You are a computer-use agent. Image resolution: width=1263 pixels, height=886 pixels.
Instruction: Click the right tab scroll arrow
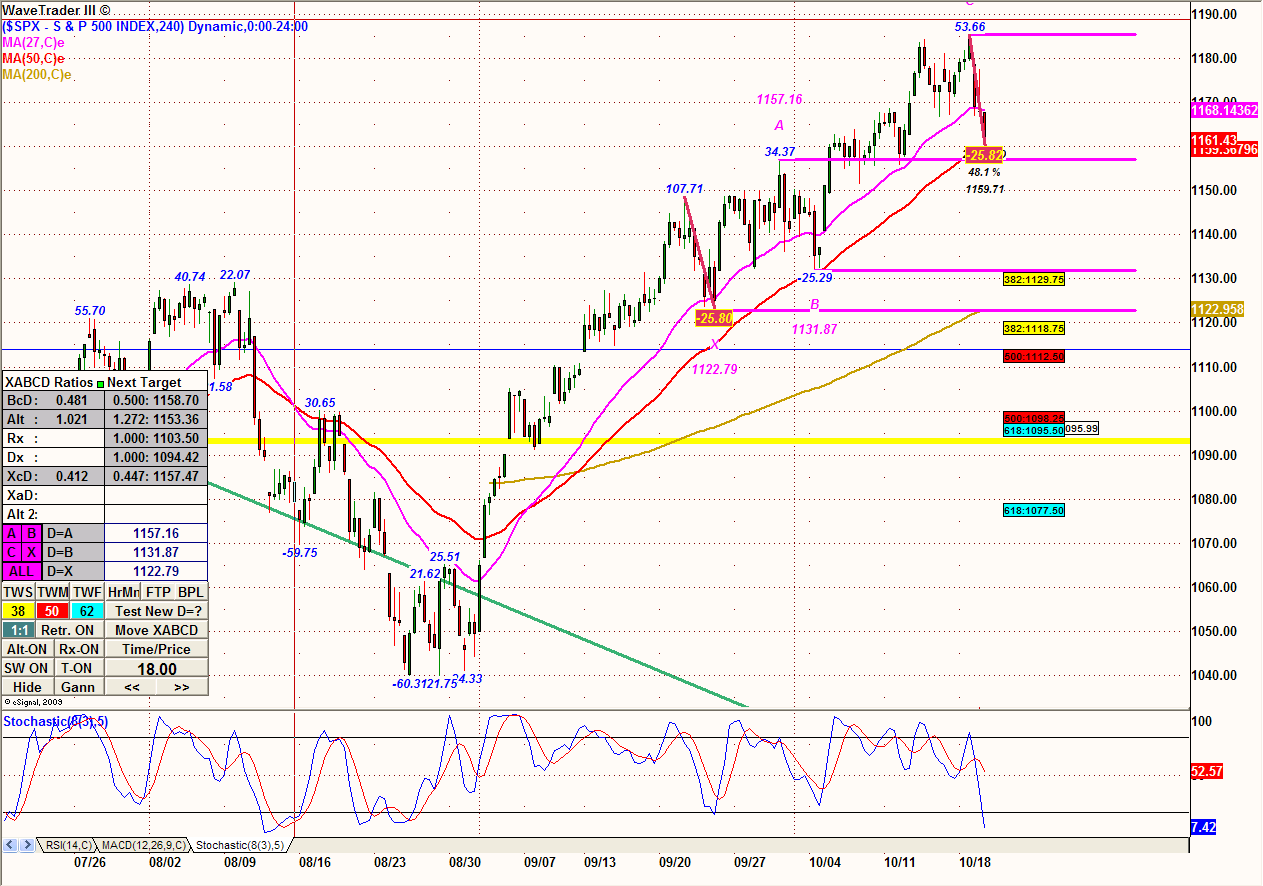pyautogui.click(x=27, y=846)
